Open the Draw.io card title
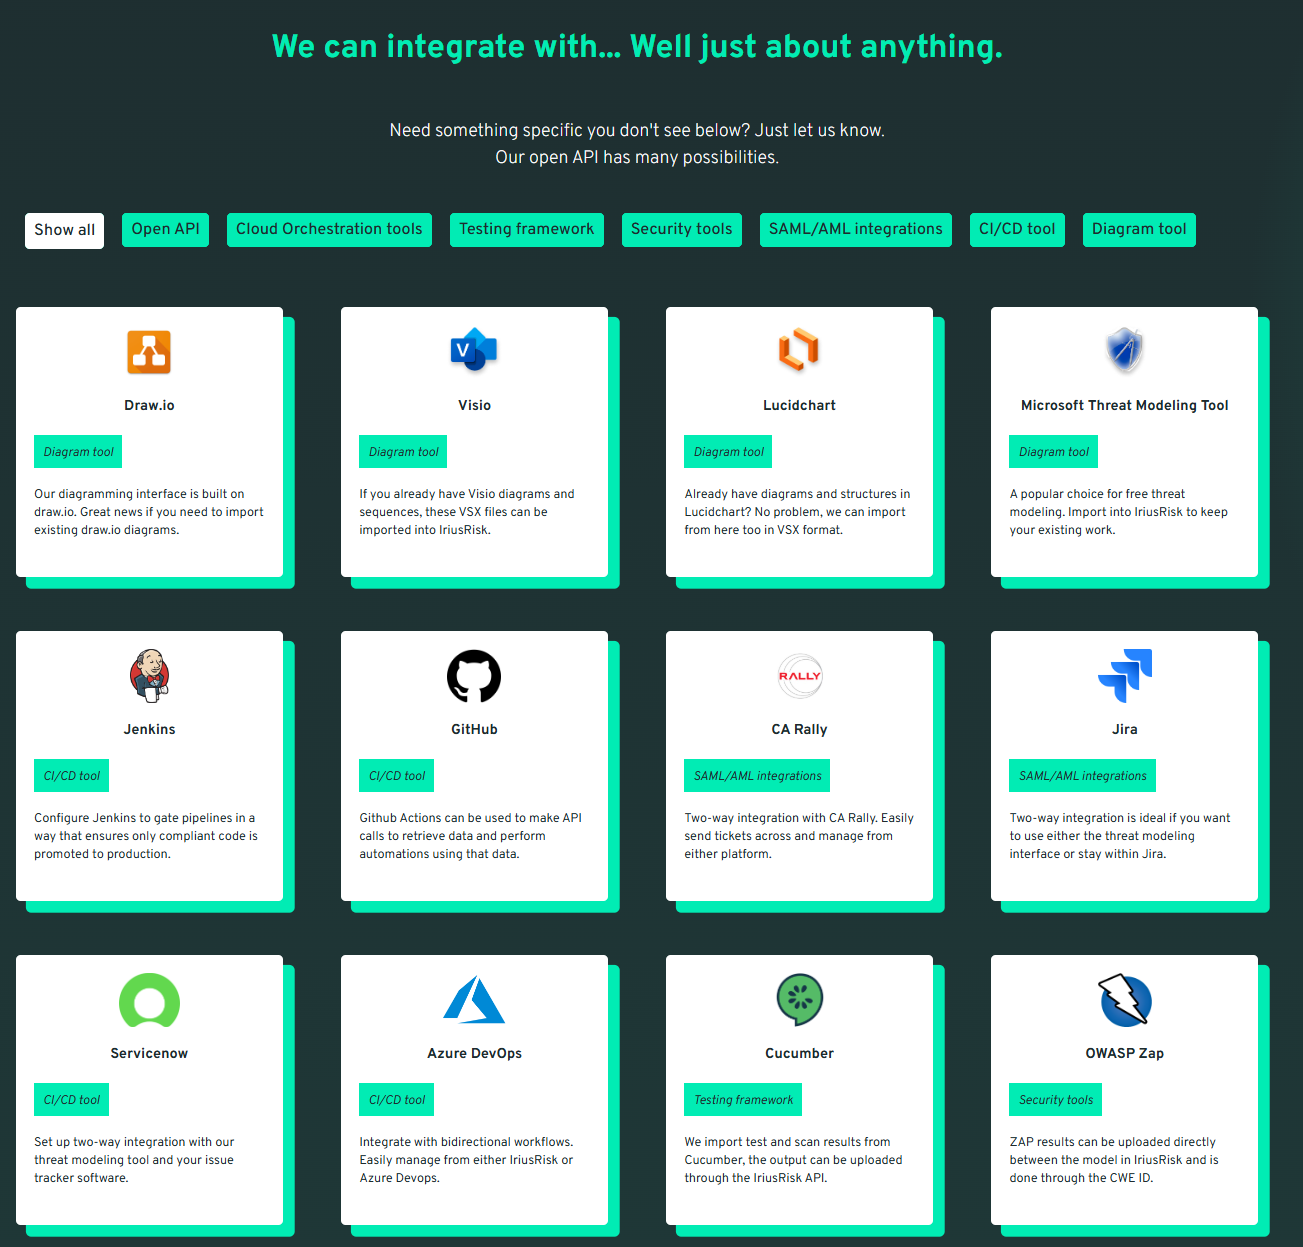The image size is (1303, 1247). [x=149, y=405]
